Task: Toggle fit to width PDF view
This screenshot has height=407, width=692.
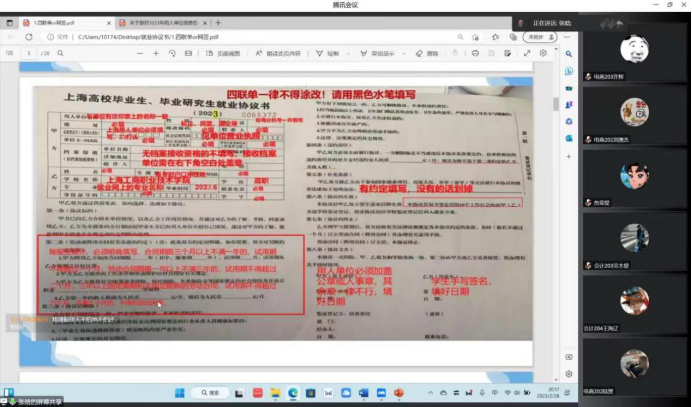Action: pos(188,53)
